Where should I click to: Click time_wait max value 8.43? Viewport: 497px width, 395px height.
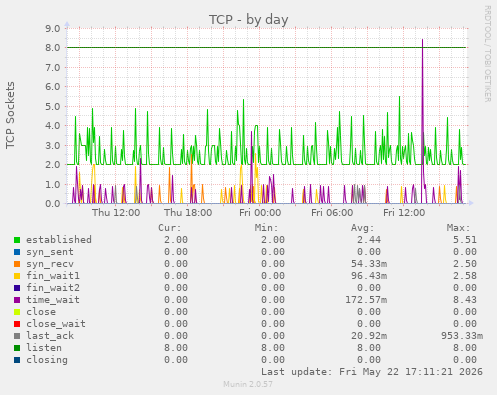465,300
